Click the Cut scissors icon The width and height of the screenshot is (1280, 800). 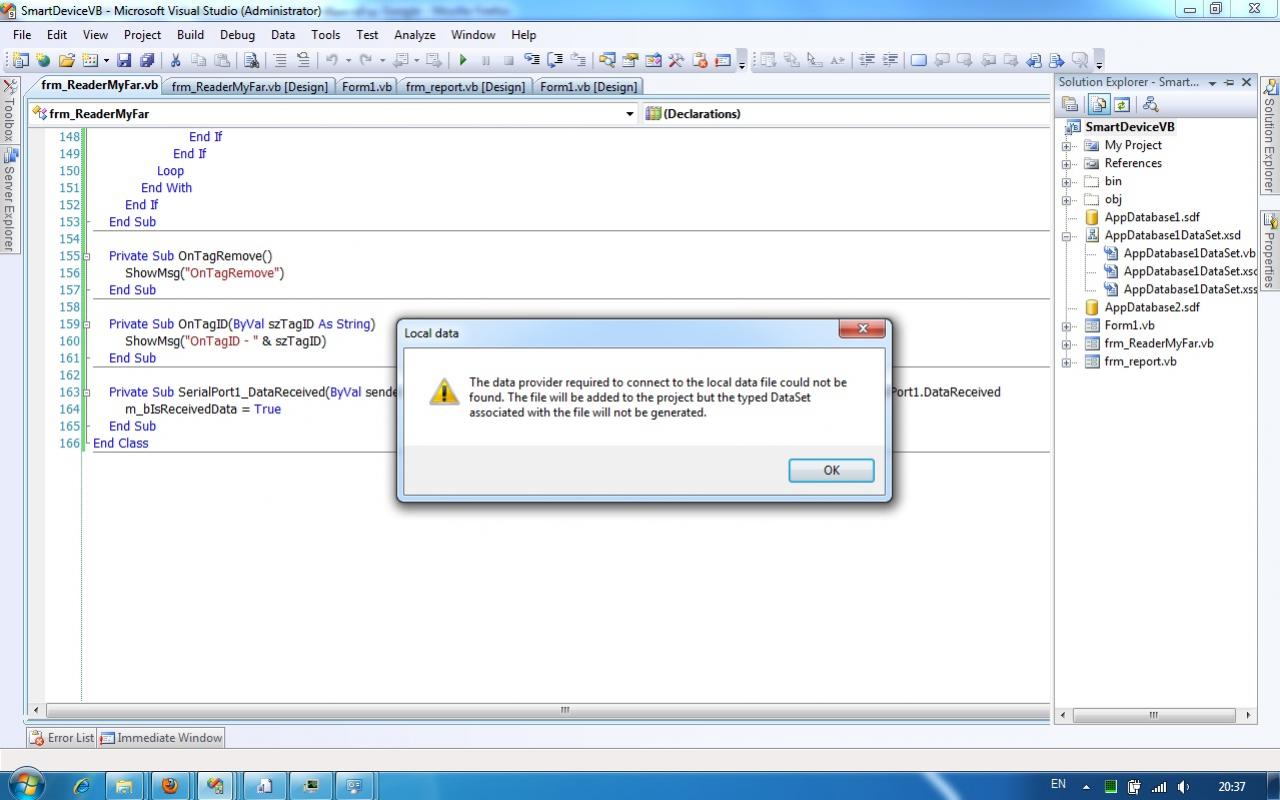pos(175,60)
